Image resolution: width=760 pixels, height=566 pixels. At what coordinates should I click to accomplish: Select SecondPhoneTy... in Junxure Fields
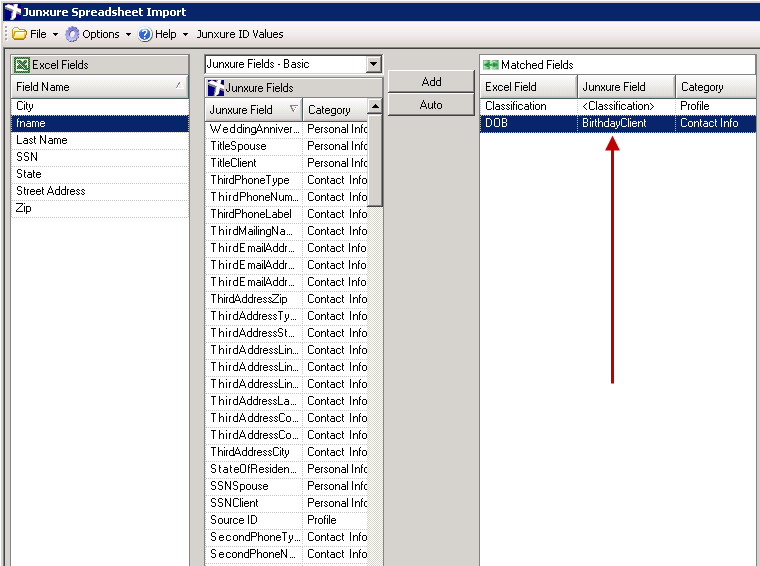(286, 537)
